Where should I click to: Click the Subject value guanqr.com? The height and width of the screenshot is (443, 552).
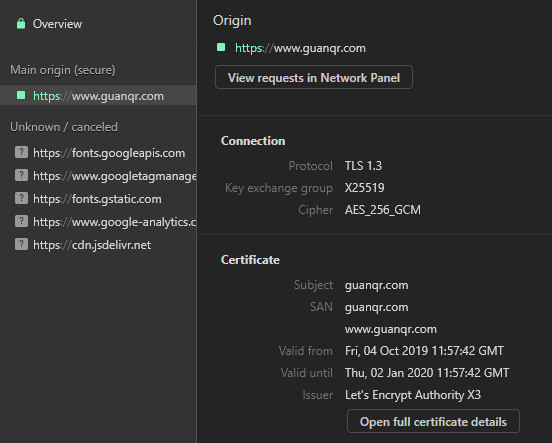coord(376,285)
